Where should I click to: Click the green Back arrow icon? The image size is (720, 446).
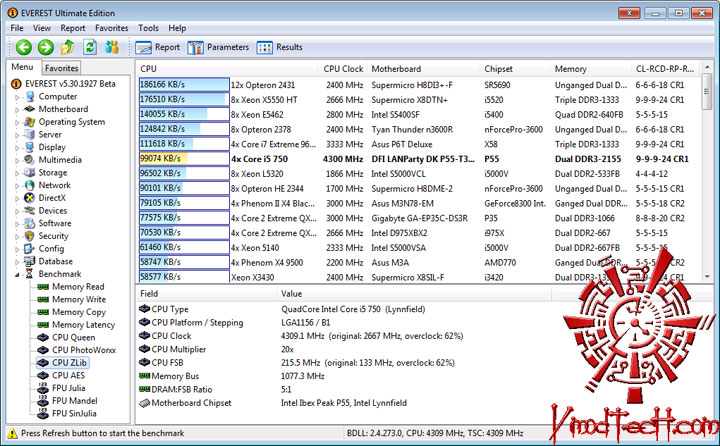pyautogui.click(x=23, y=47)
